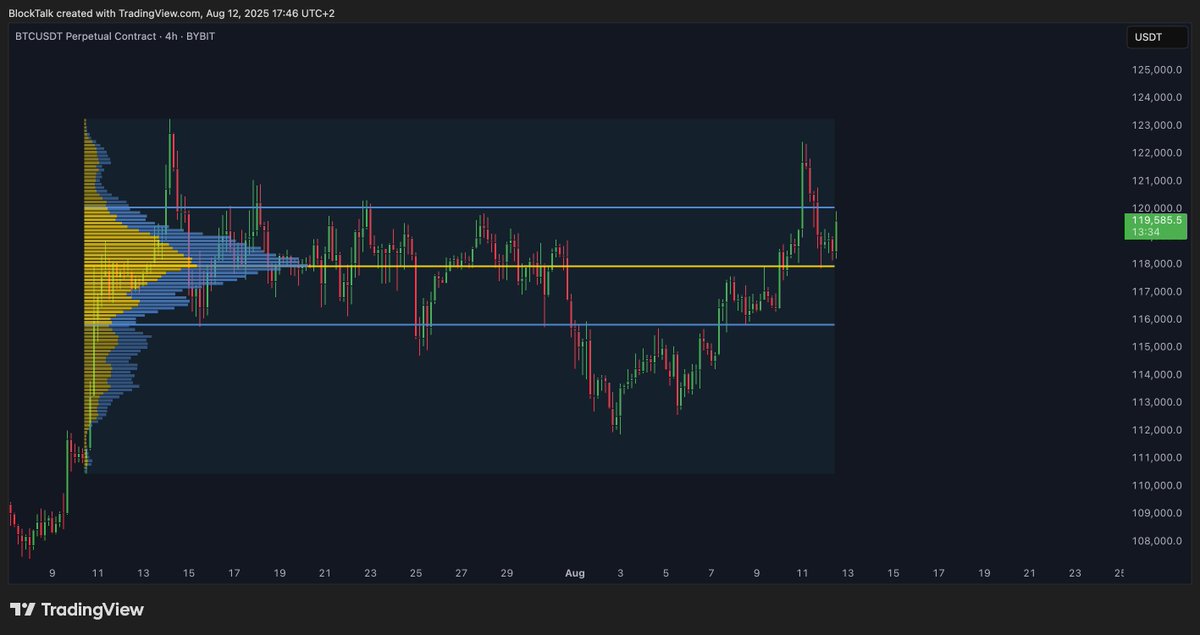Click the 114,000.0 price axis label

1158,375
